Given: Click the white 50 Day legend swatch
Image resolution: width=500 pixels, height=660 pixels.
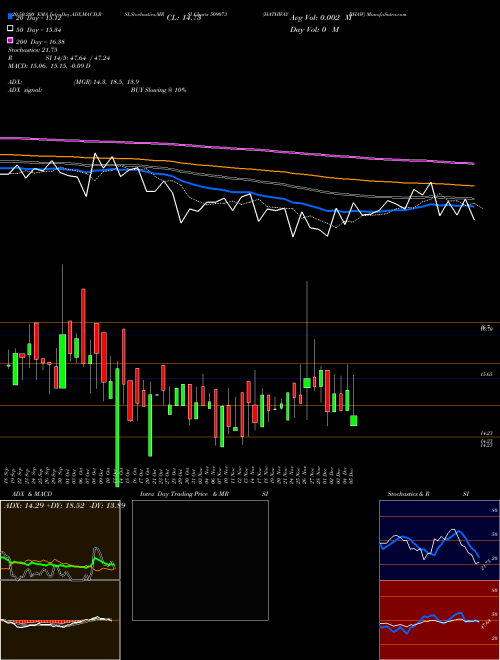Looking at the screenshot, I should pyautogui.click(x=10, y=29).
